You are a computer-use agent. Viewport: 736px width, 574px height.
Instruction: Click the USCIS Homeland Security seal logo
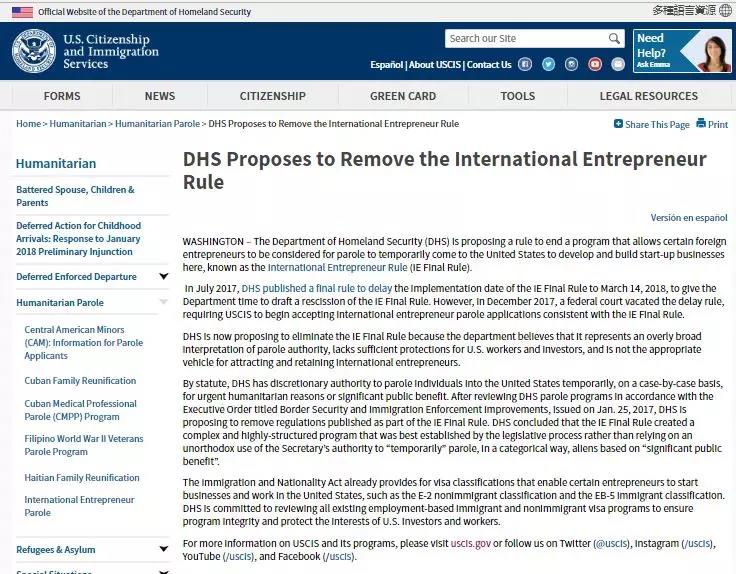[x=34, y=51]
